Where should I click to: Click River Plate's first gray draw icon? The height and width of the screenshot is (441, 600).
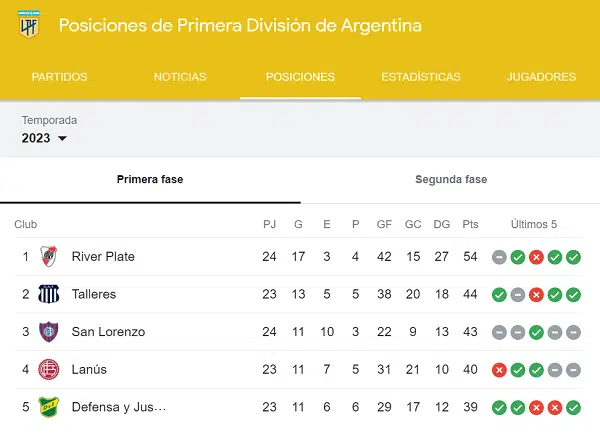(x=499, y=257)
